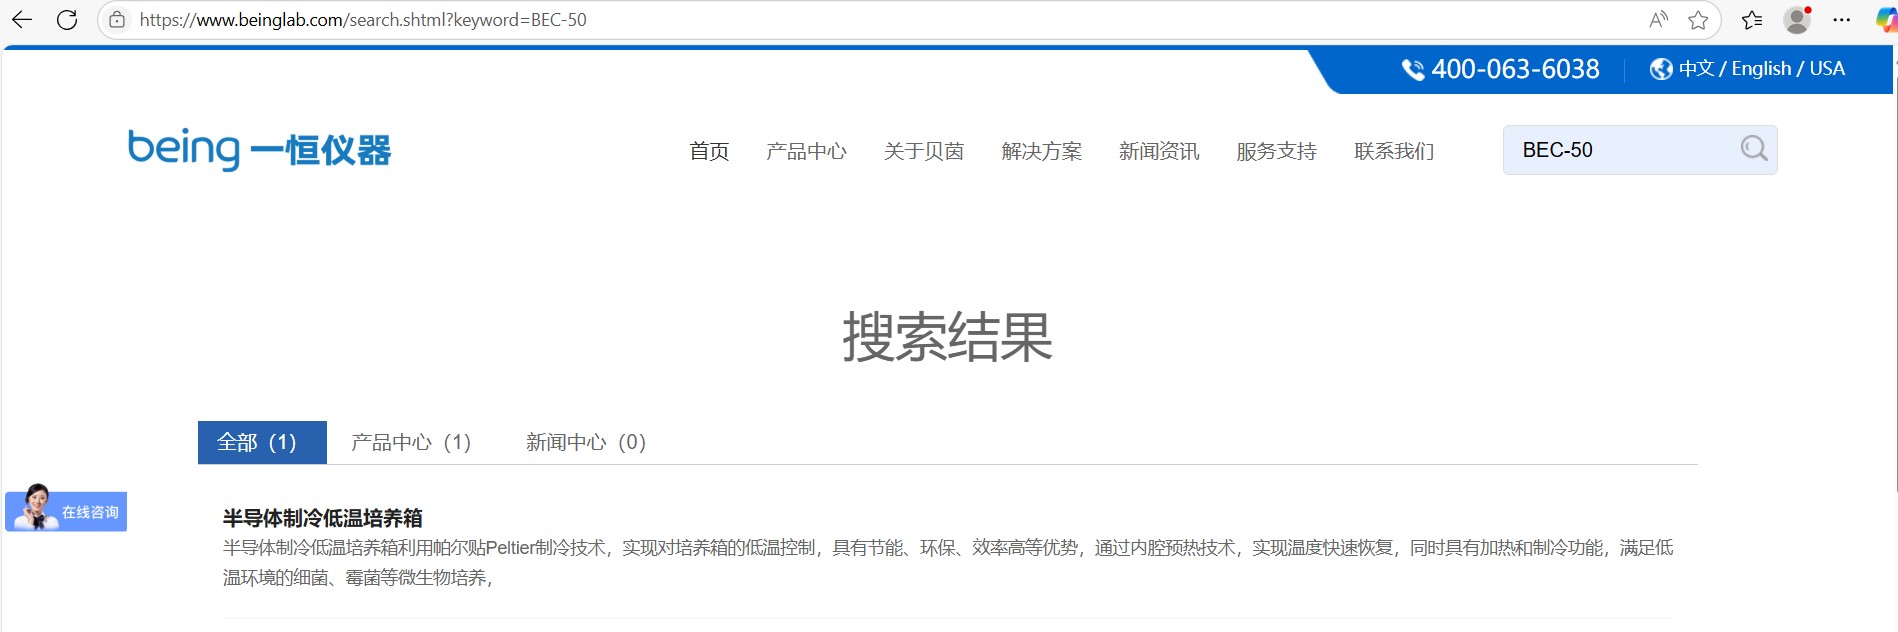
Task: Open 半导体制冷低温培养箱 search result
Action: point(322,518)
